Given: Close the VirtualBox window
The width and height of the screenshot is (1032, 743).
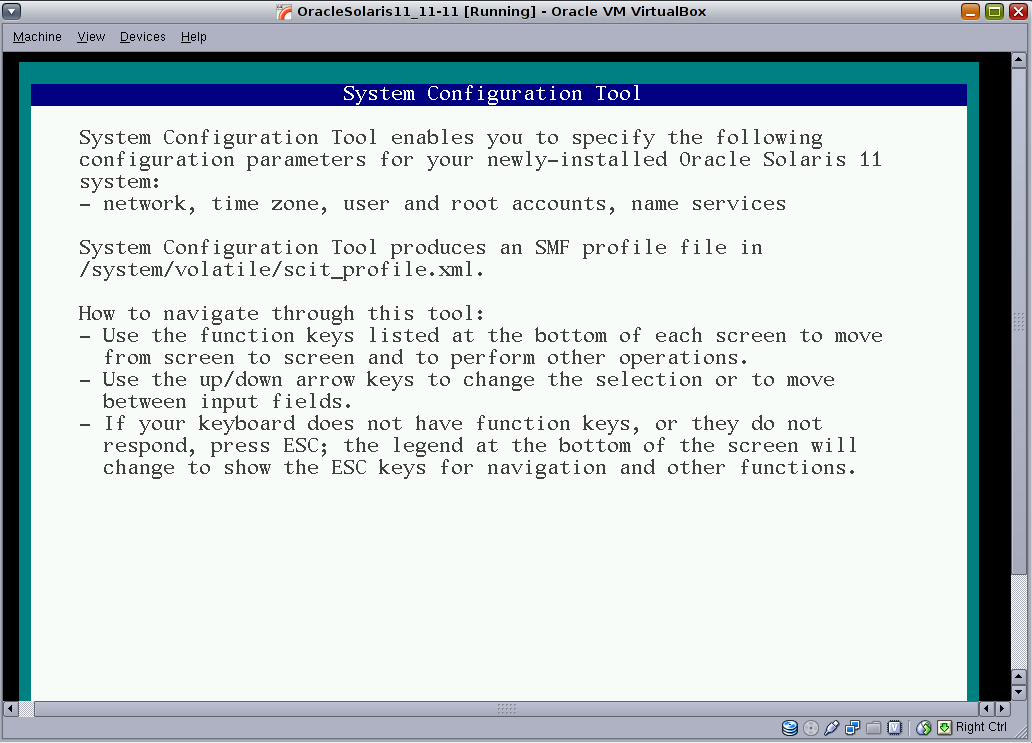Looking at the screenshot, I should 1018,11.
